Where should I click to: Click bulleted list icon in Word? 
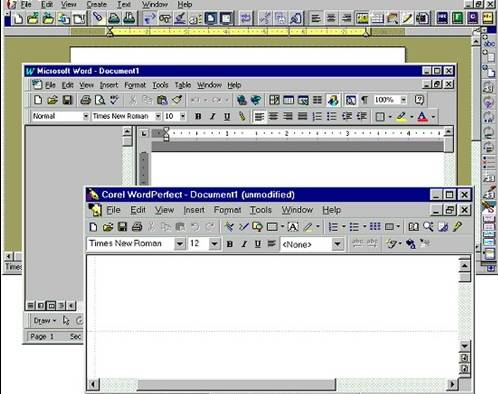[331, 116]
